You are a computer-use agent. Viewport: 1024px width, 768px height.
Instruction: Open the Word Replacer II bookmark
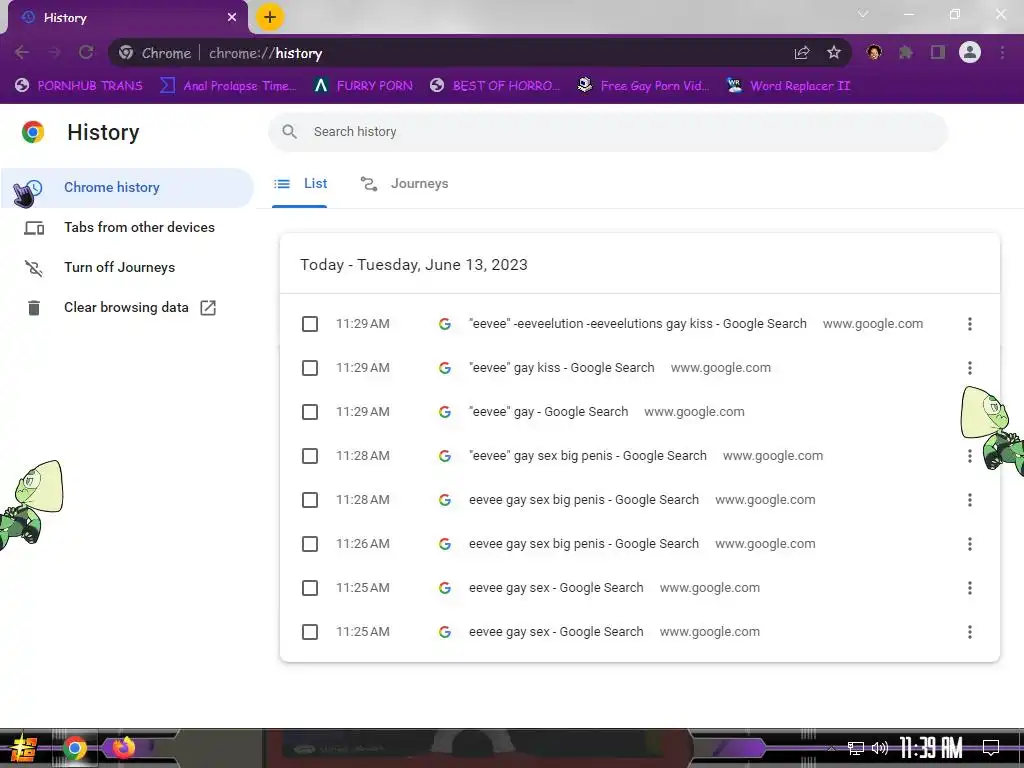tap(788, 86)
